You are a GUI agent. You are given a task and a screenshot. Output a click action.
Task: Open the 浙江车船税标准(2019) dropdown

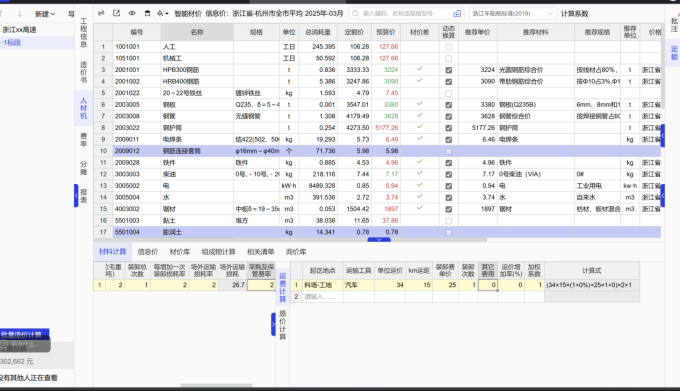512,14
